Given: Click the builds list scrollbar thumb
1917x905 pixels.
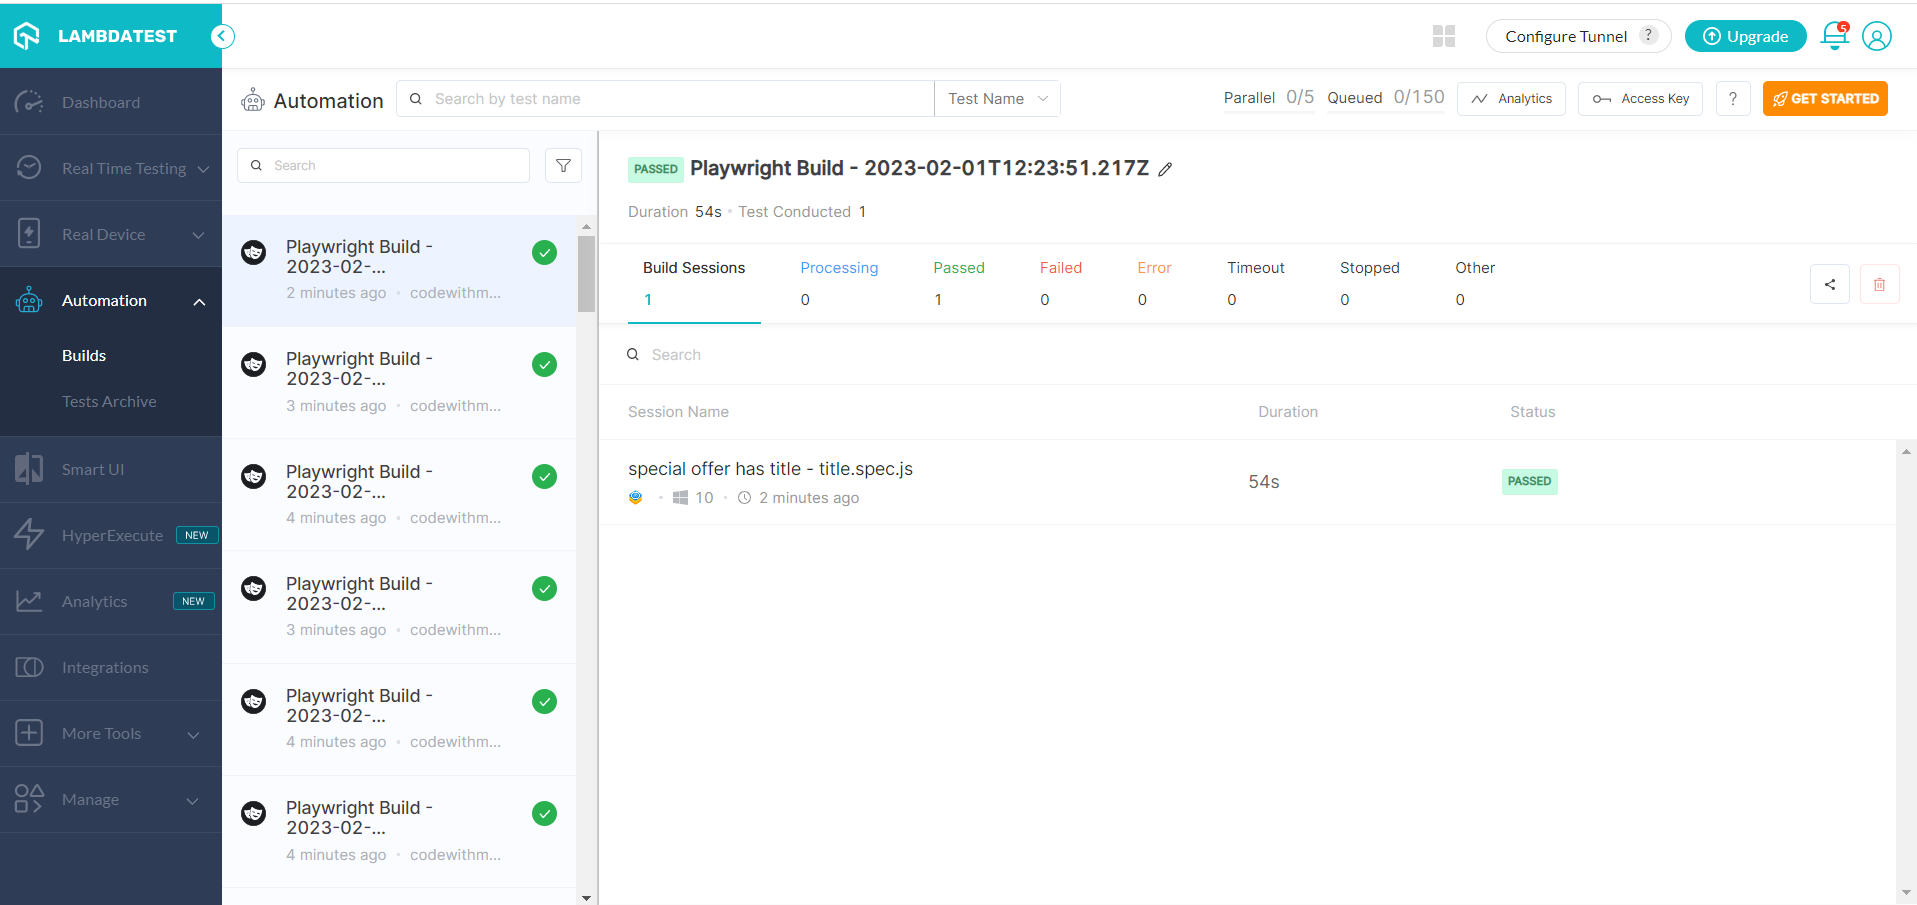Looking at the screenshot, I should (586, 274).
